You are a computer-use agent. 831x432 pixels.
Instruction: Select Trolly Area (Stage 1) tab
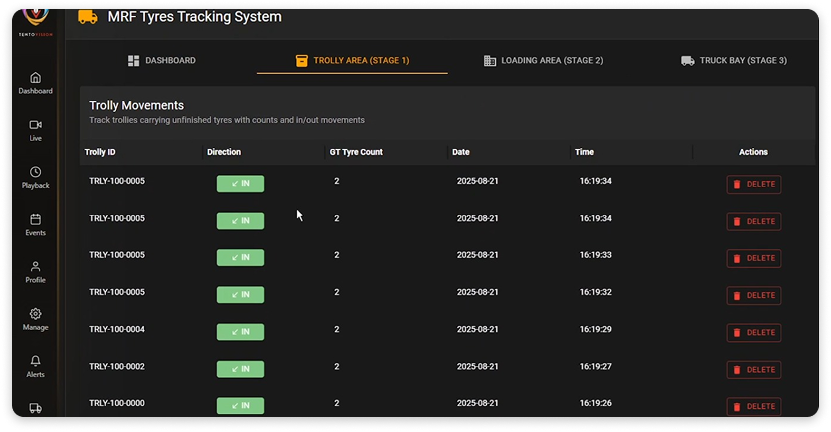[352, 61]
